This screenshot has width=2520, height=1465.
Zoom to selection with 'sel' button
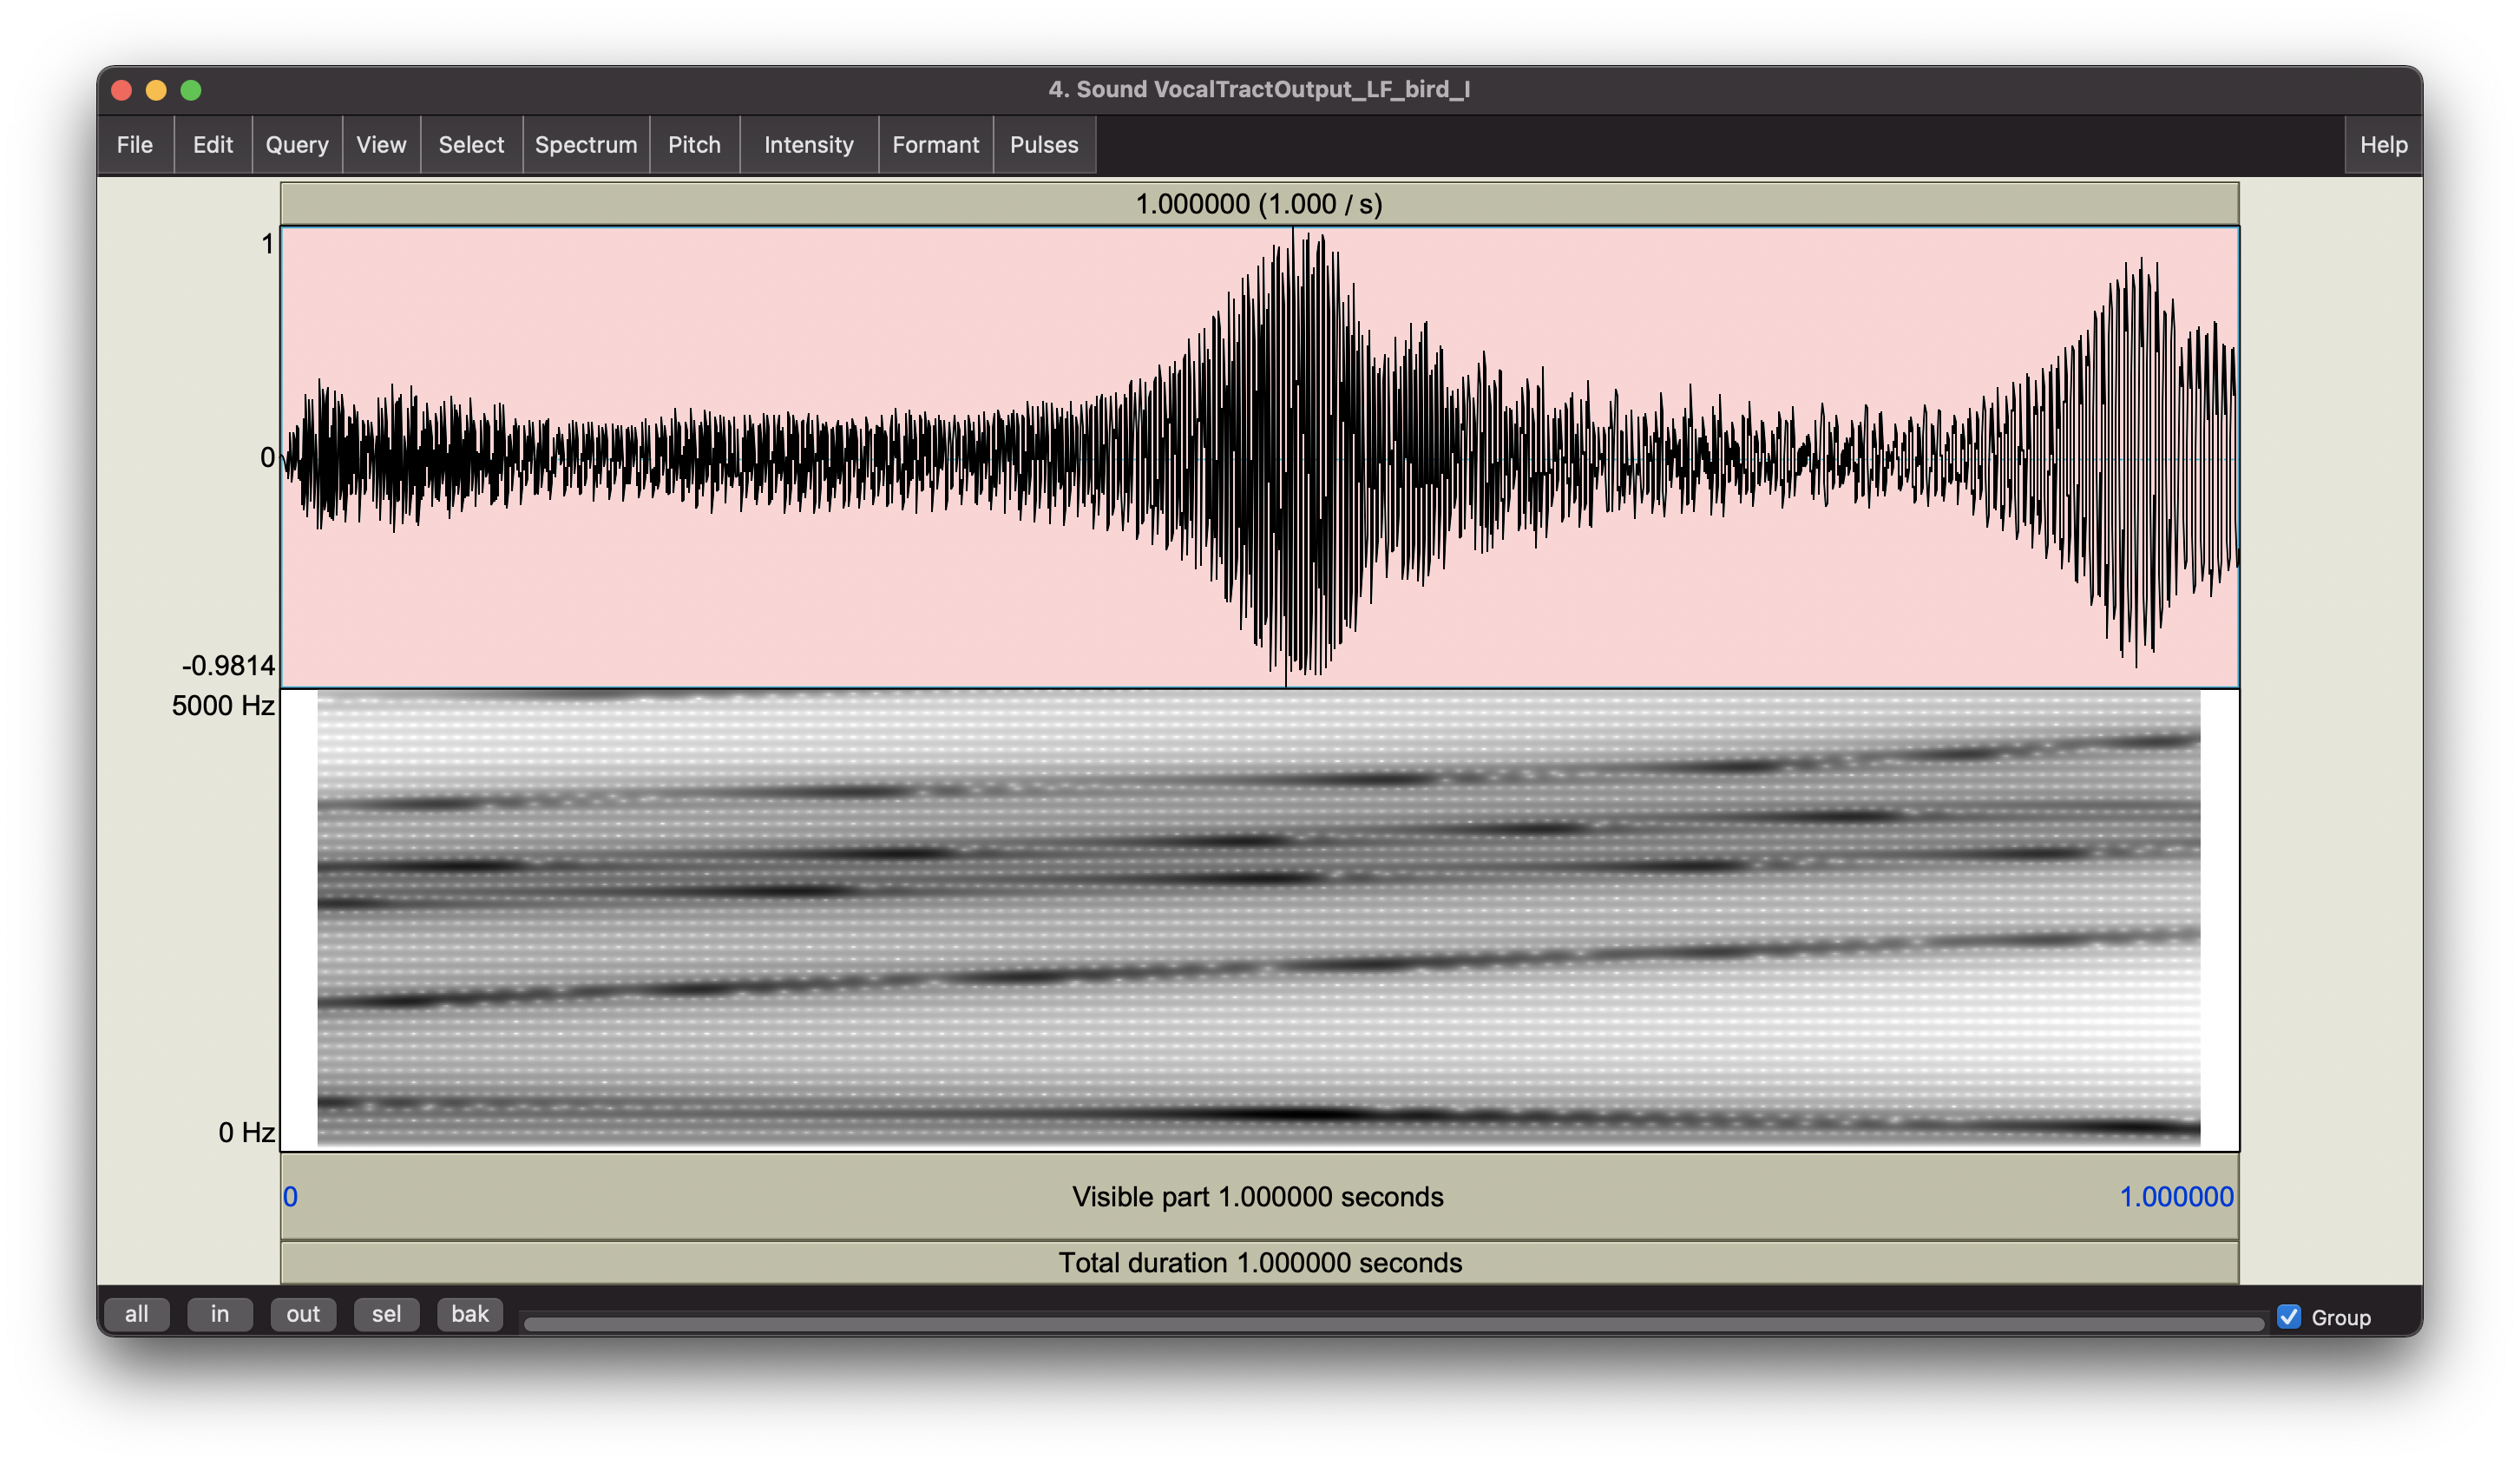[387, 1314]
